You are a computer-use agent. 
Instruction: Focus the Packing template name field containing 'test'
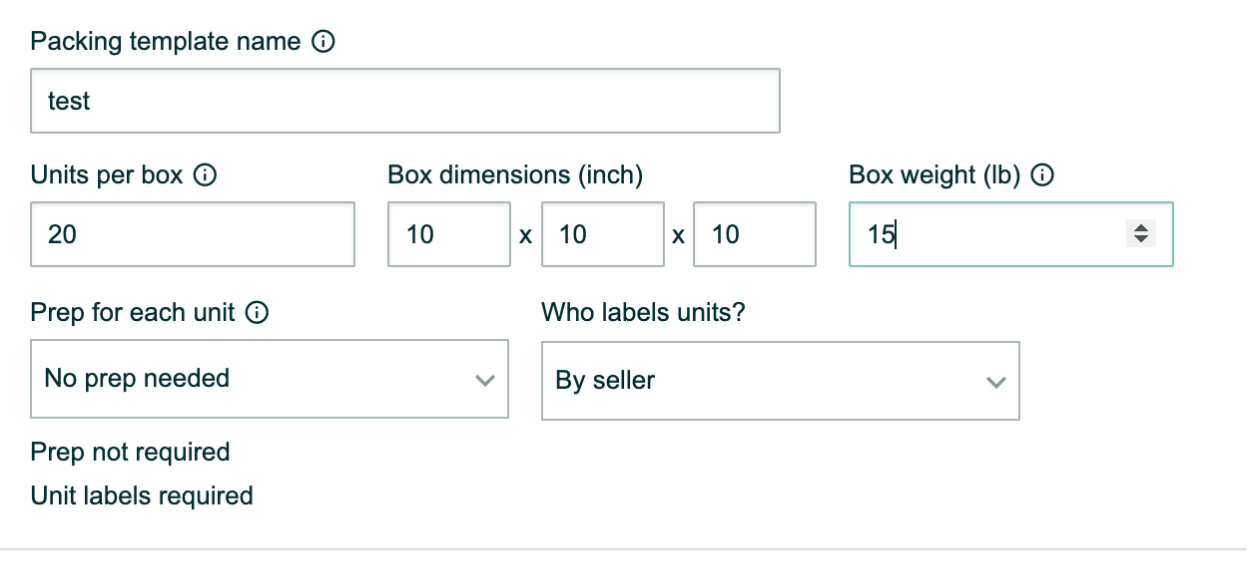pos(405,101)
